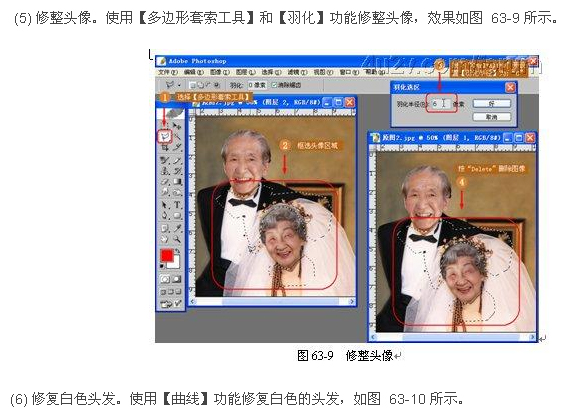The image size is (568, 420).
Task: Choose Intersect with Selection mode in options bar
Action: click(217, 85)
